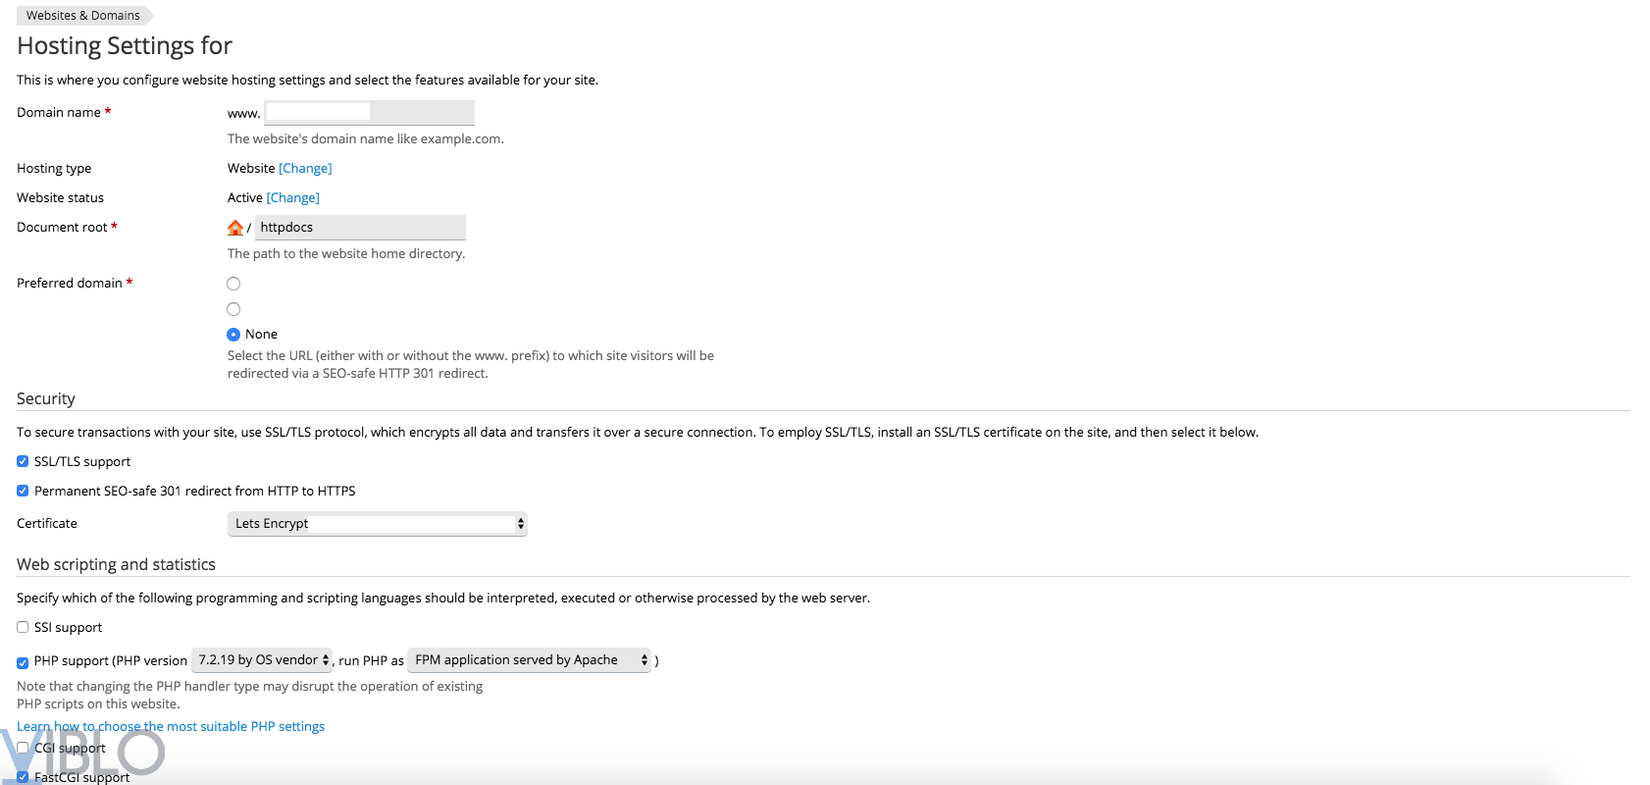Open the Certificate dropdown showing Lets Encrypt
Viewport: 1650px width, 785px height.
point(377,524)
